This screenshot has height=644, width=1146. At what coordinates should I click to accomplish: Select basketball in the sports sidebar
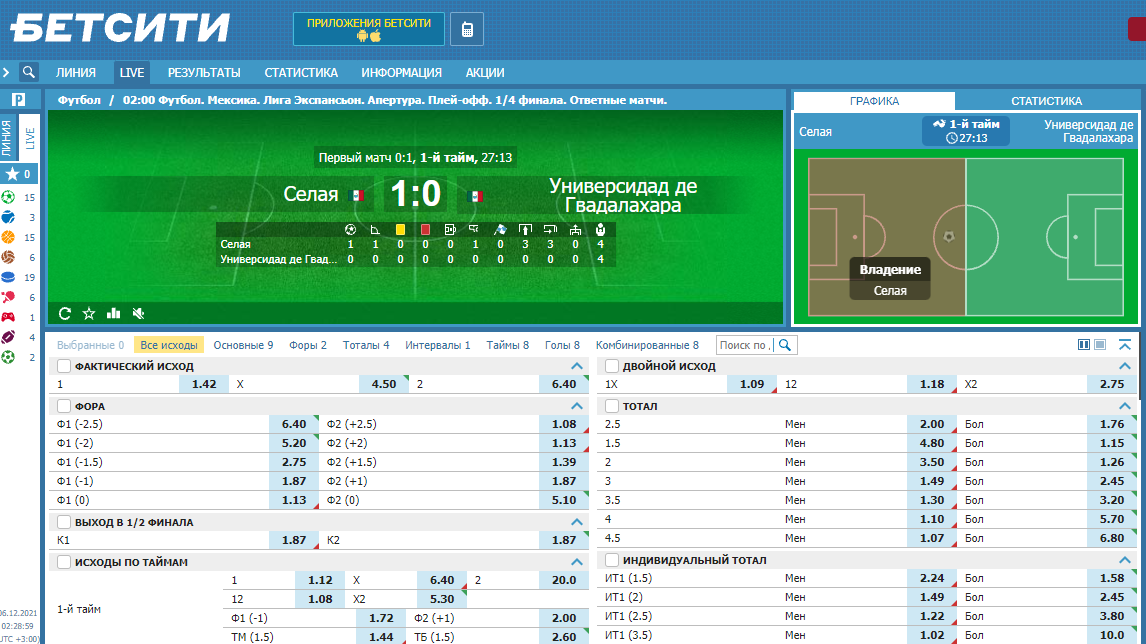coord(9,237)
